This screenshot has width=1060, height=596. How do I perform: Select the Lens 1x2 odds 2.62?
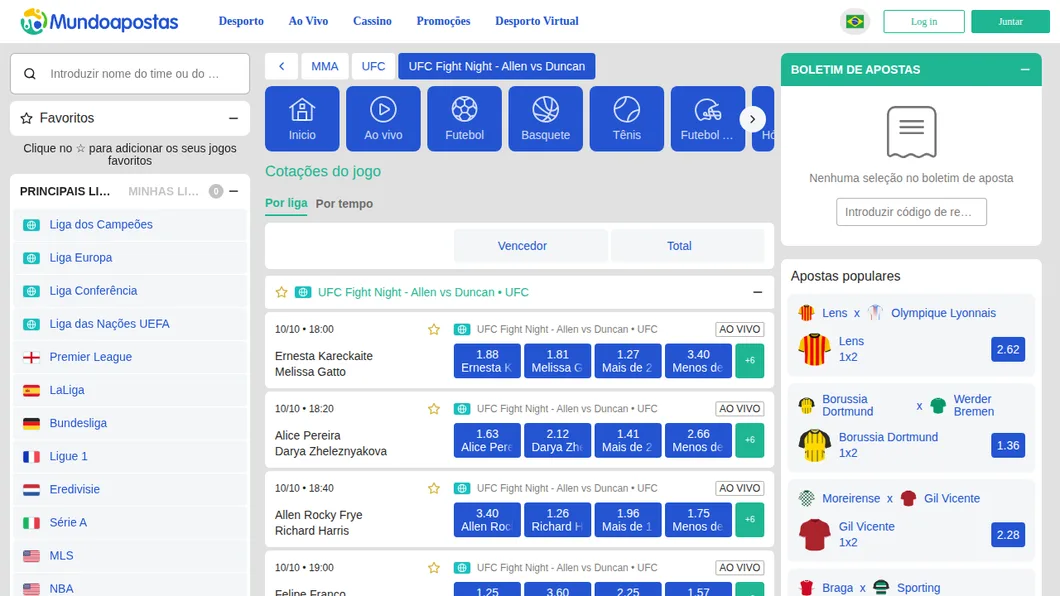[1008, 349]
